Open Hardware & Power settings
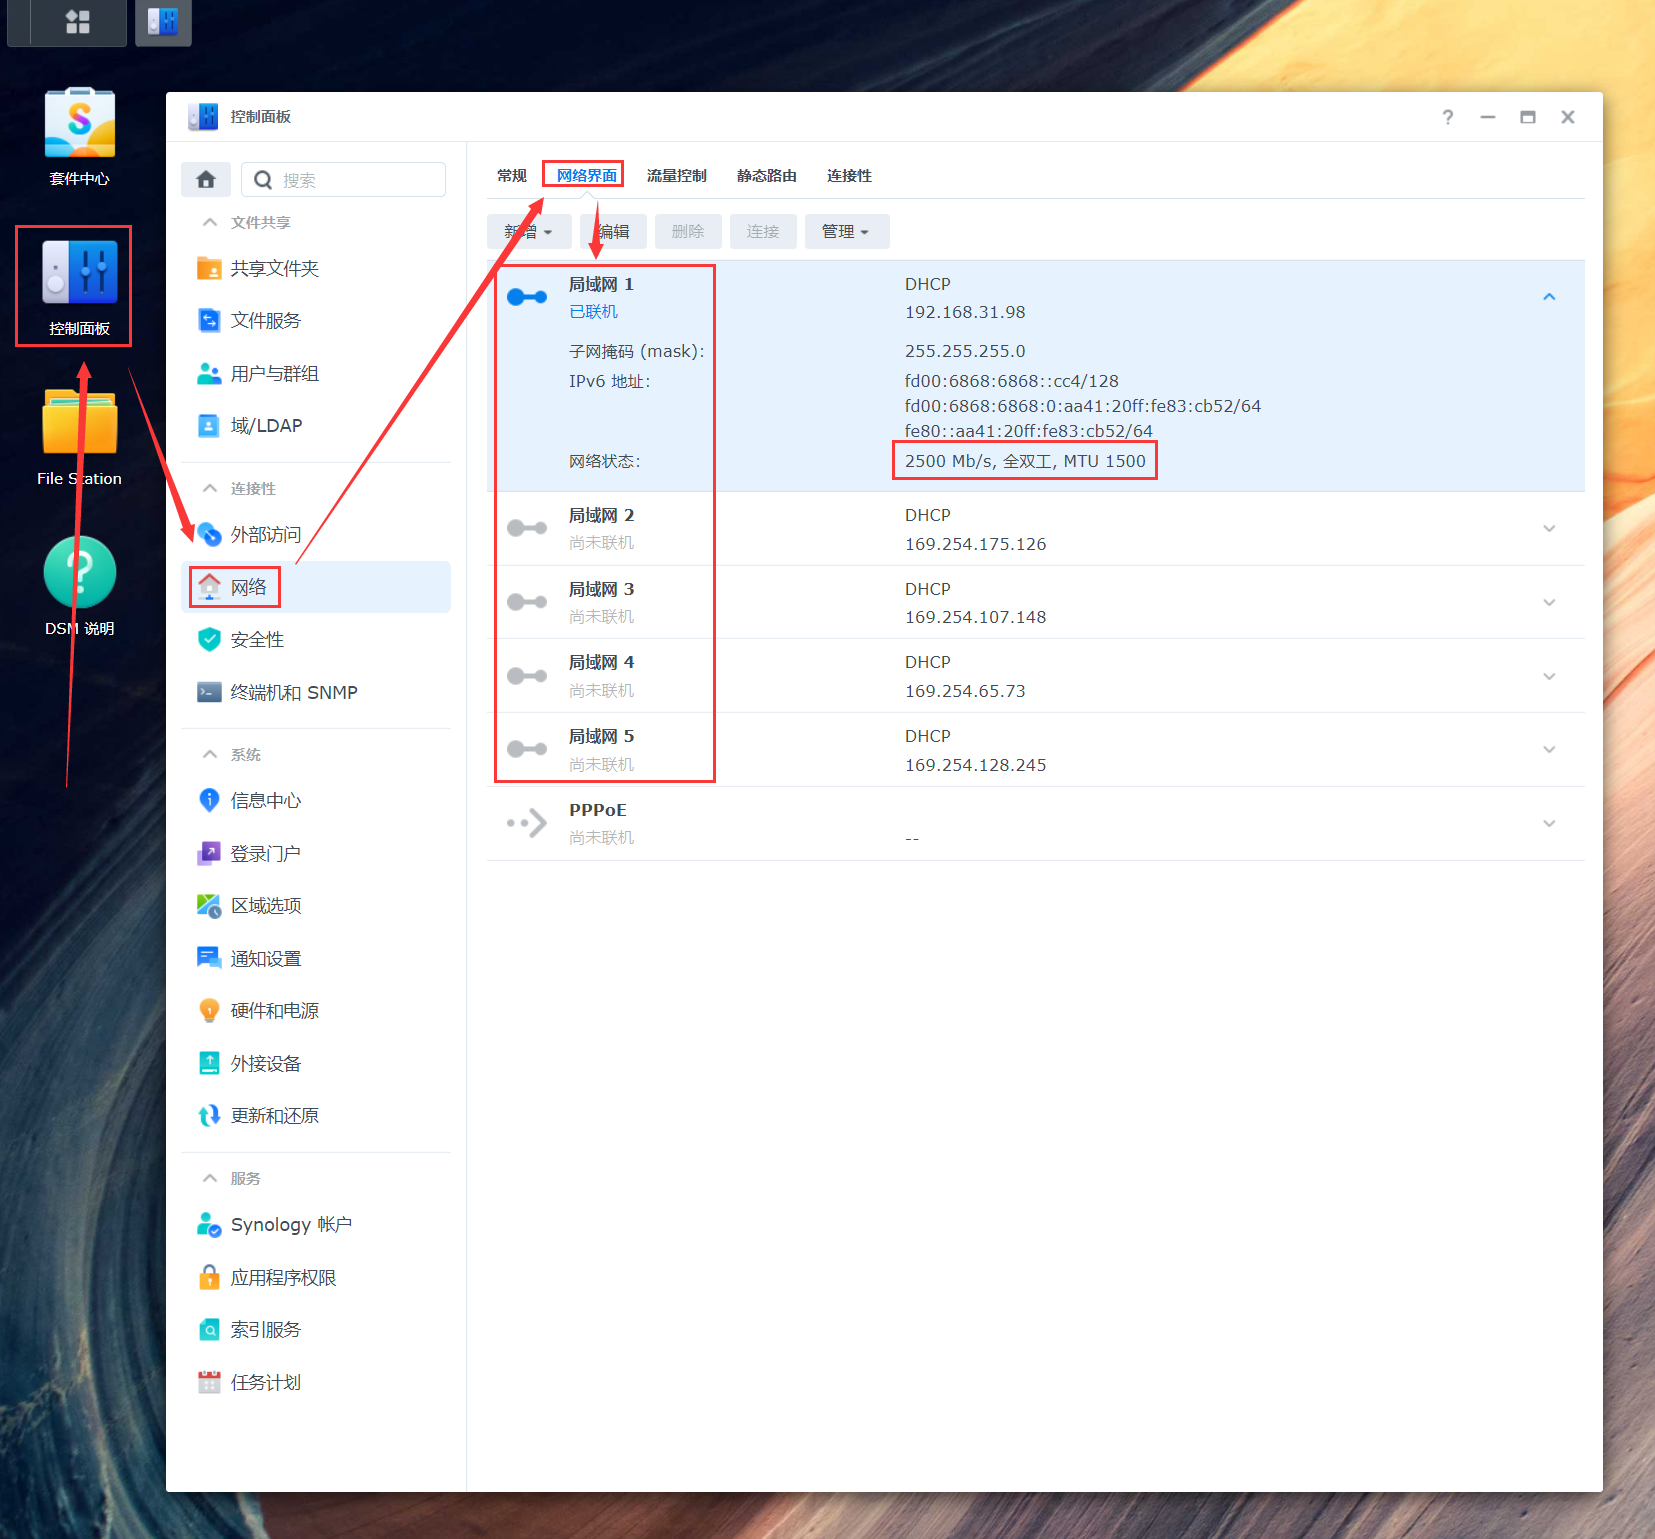 [x=274, y=1011]
